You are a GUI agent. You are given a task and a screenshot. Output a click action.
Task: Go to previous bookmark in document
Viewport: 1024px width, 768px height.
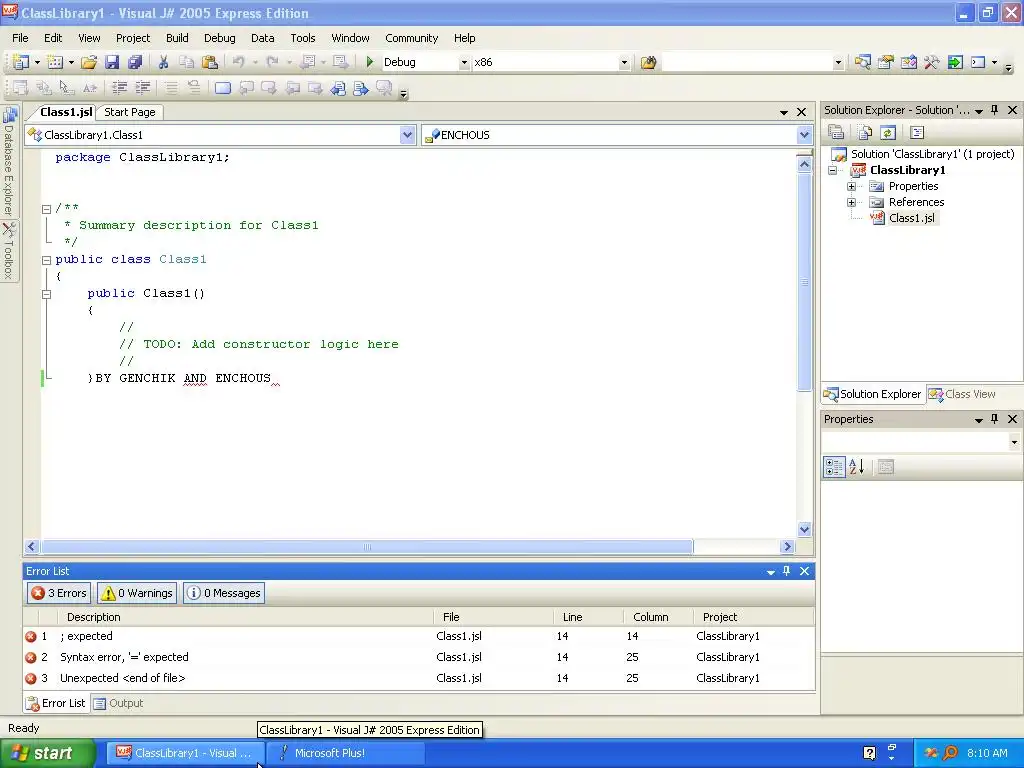[x=246, y=88]
